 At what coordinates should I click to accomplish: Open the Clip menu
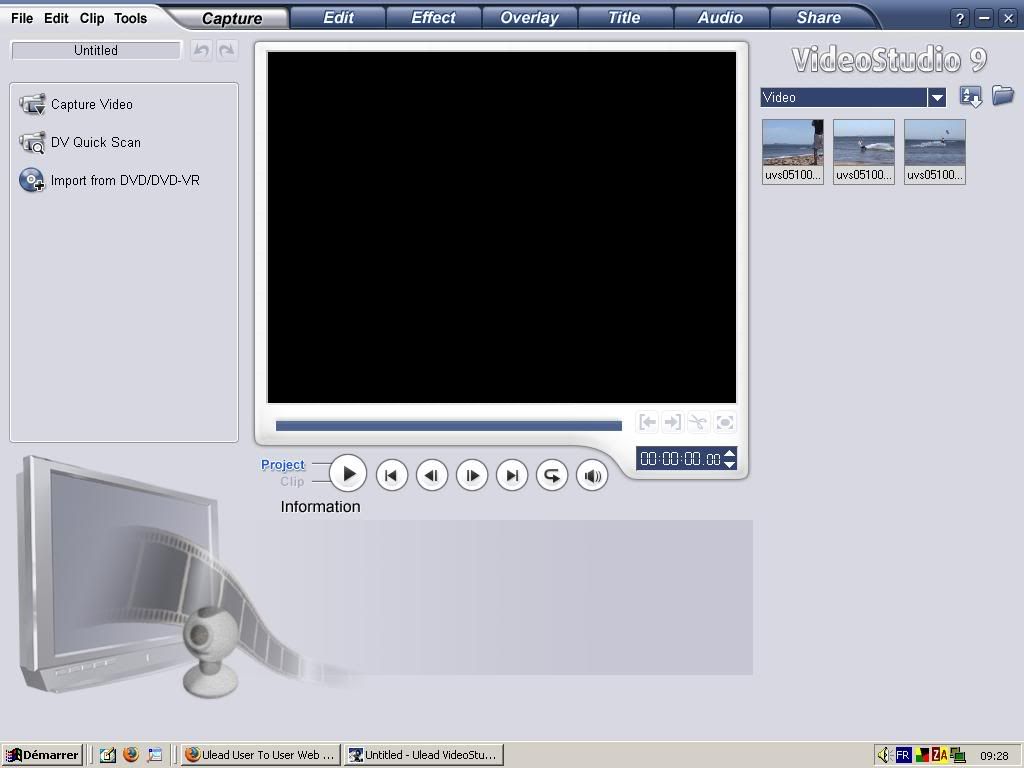92,18
